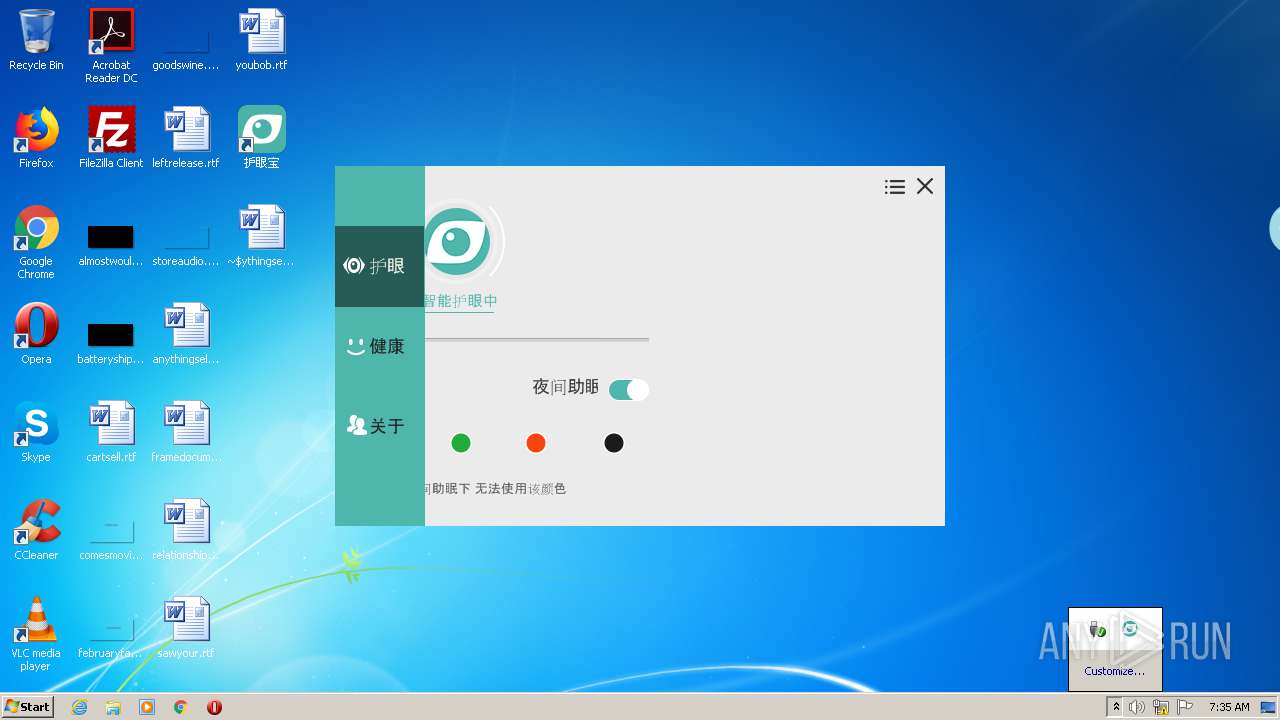
Task: Toggle the 夜间助眠 switch
Action: (x=629, y=390)
